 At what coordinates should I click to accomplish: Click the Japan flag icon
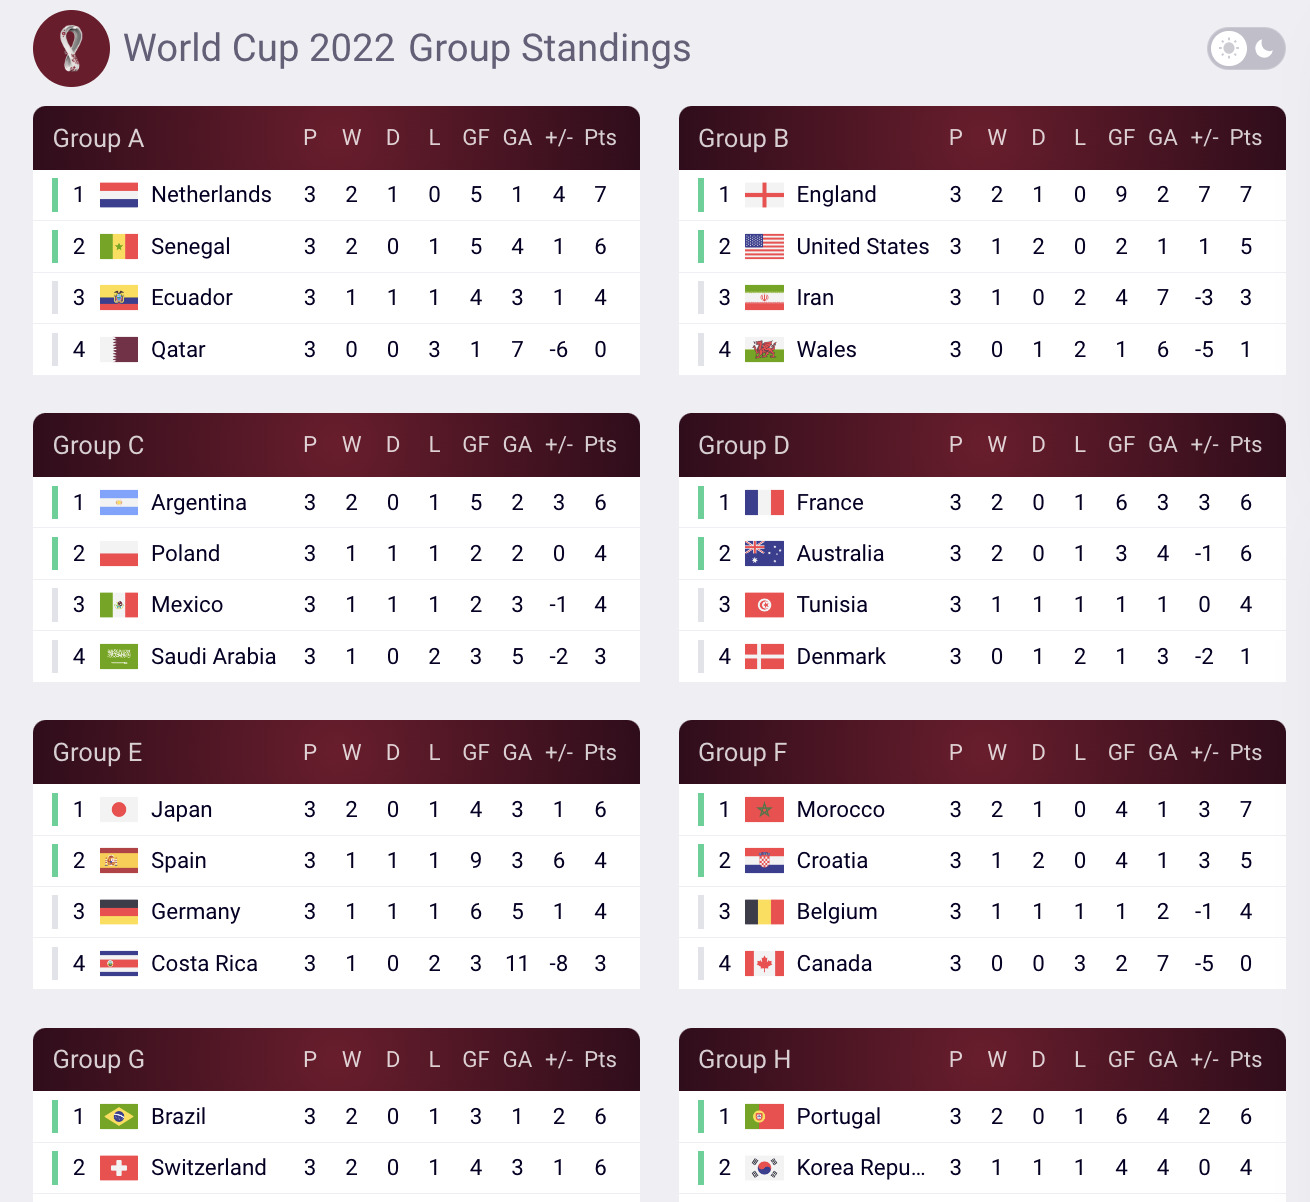click(119, 809)
